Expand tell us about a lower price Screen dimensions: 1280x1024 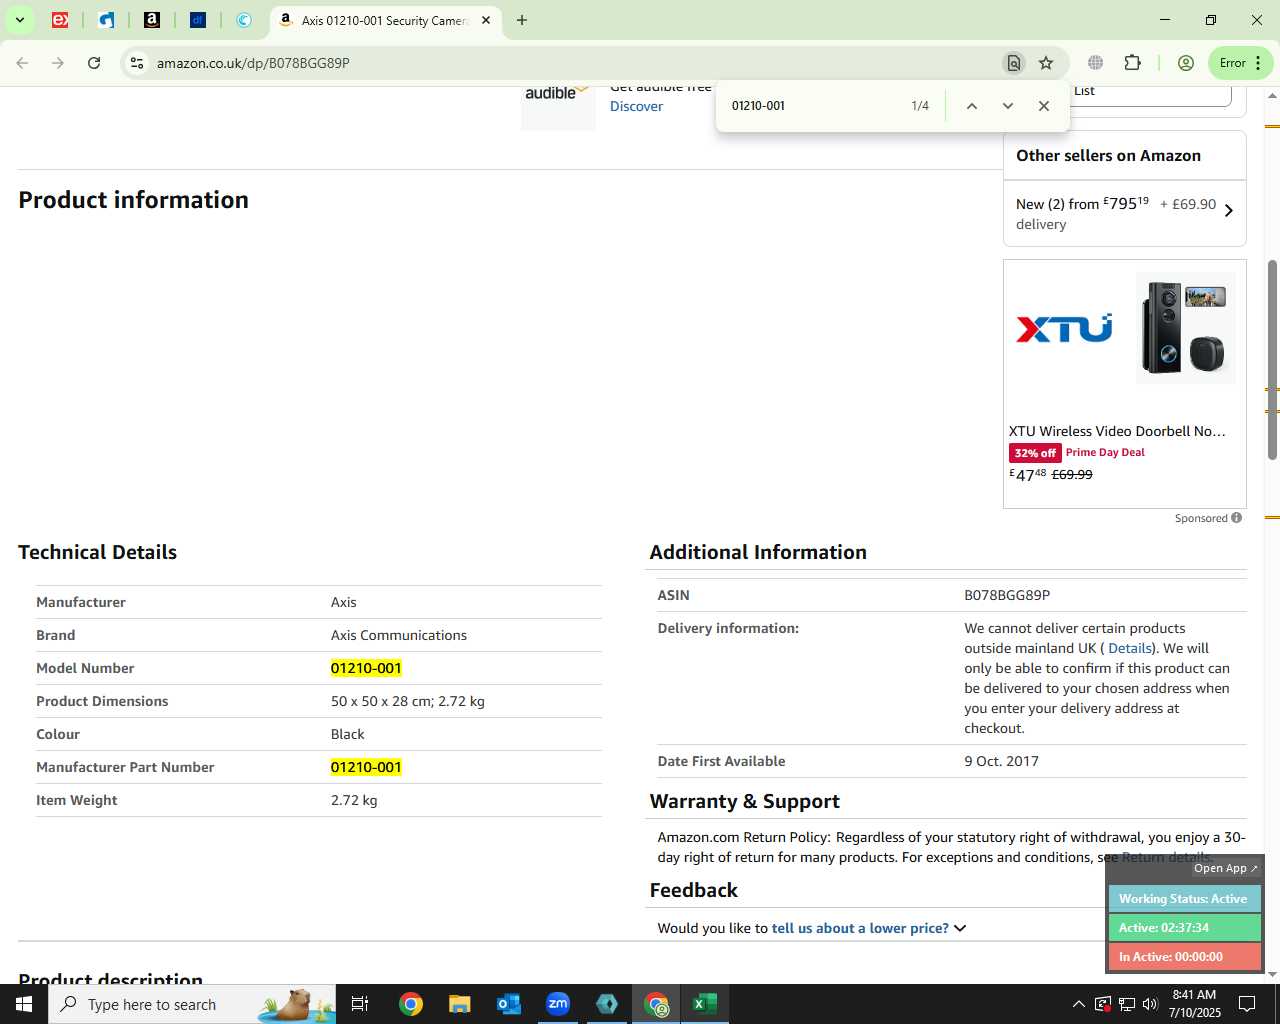[869, 928]
